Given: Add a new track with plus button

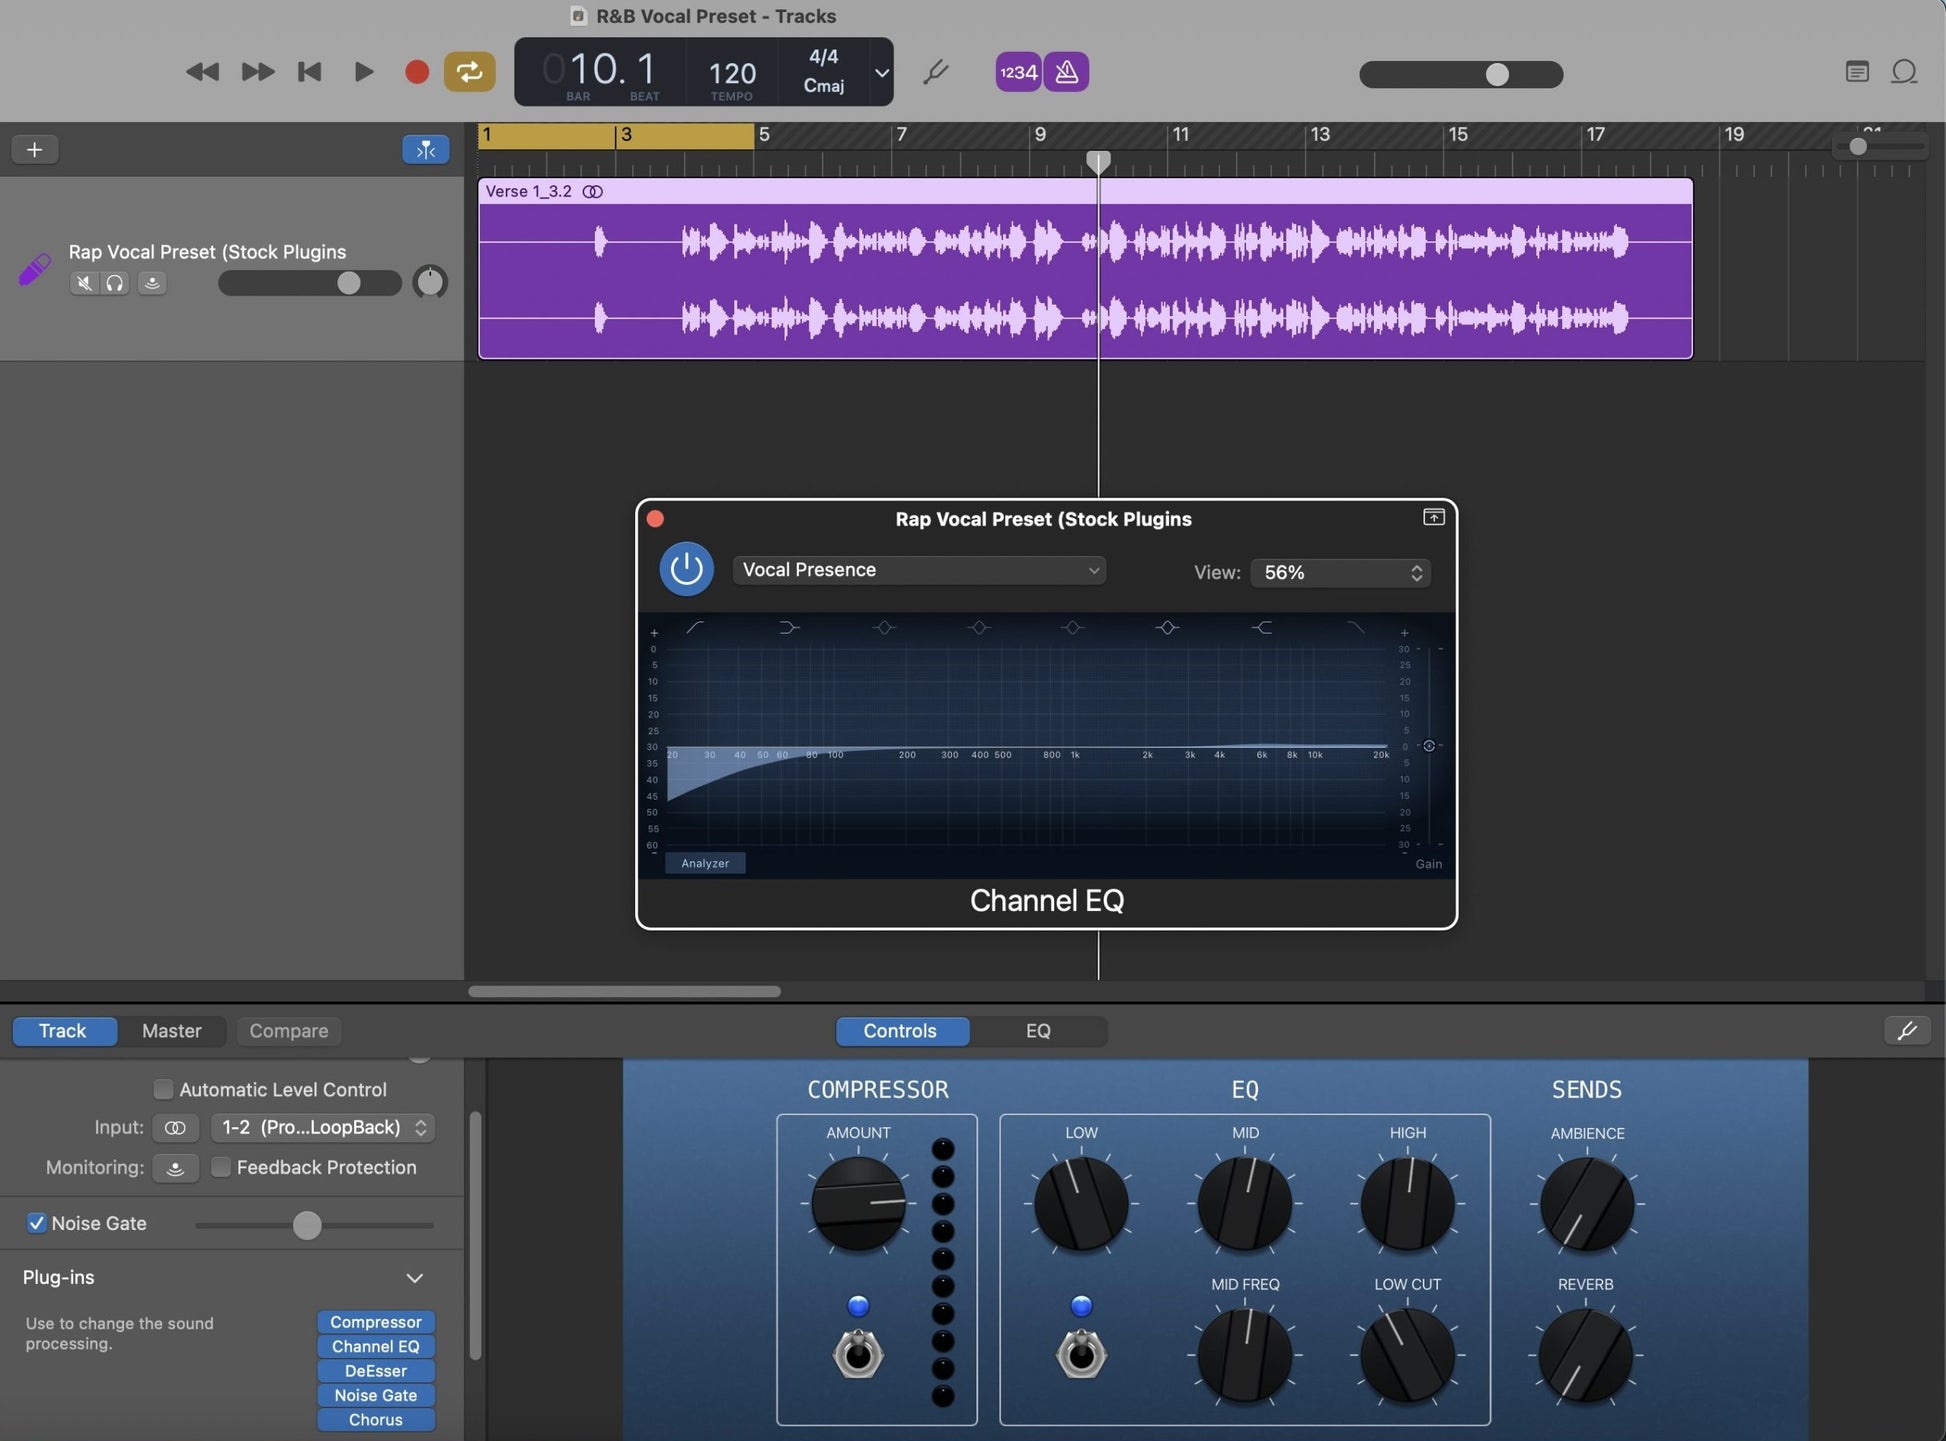Looking at the screenshot, I should (35, 149).
